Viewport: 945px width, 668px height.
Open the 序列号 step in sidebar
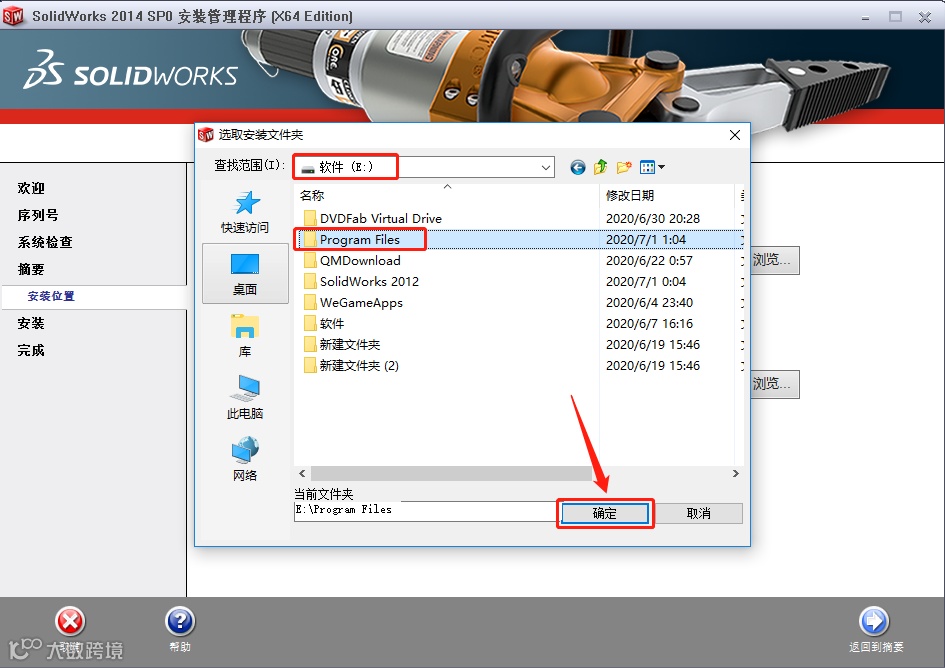pos(38,215)
